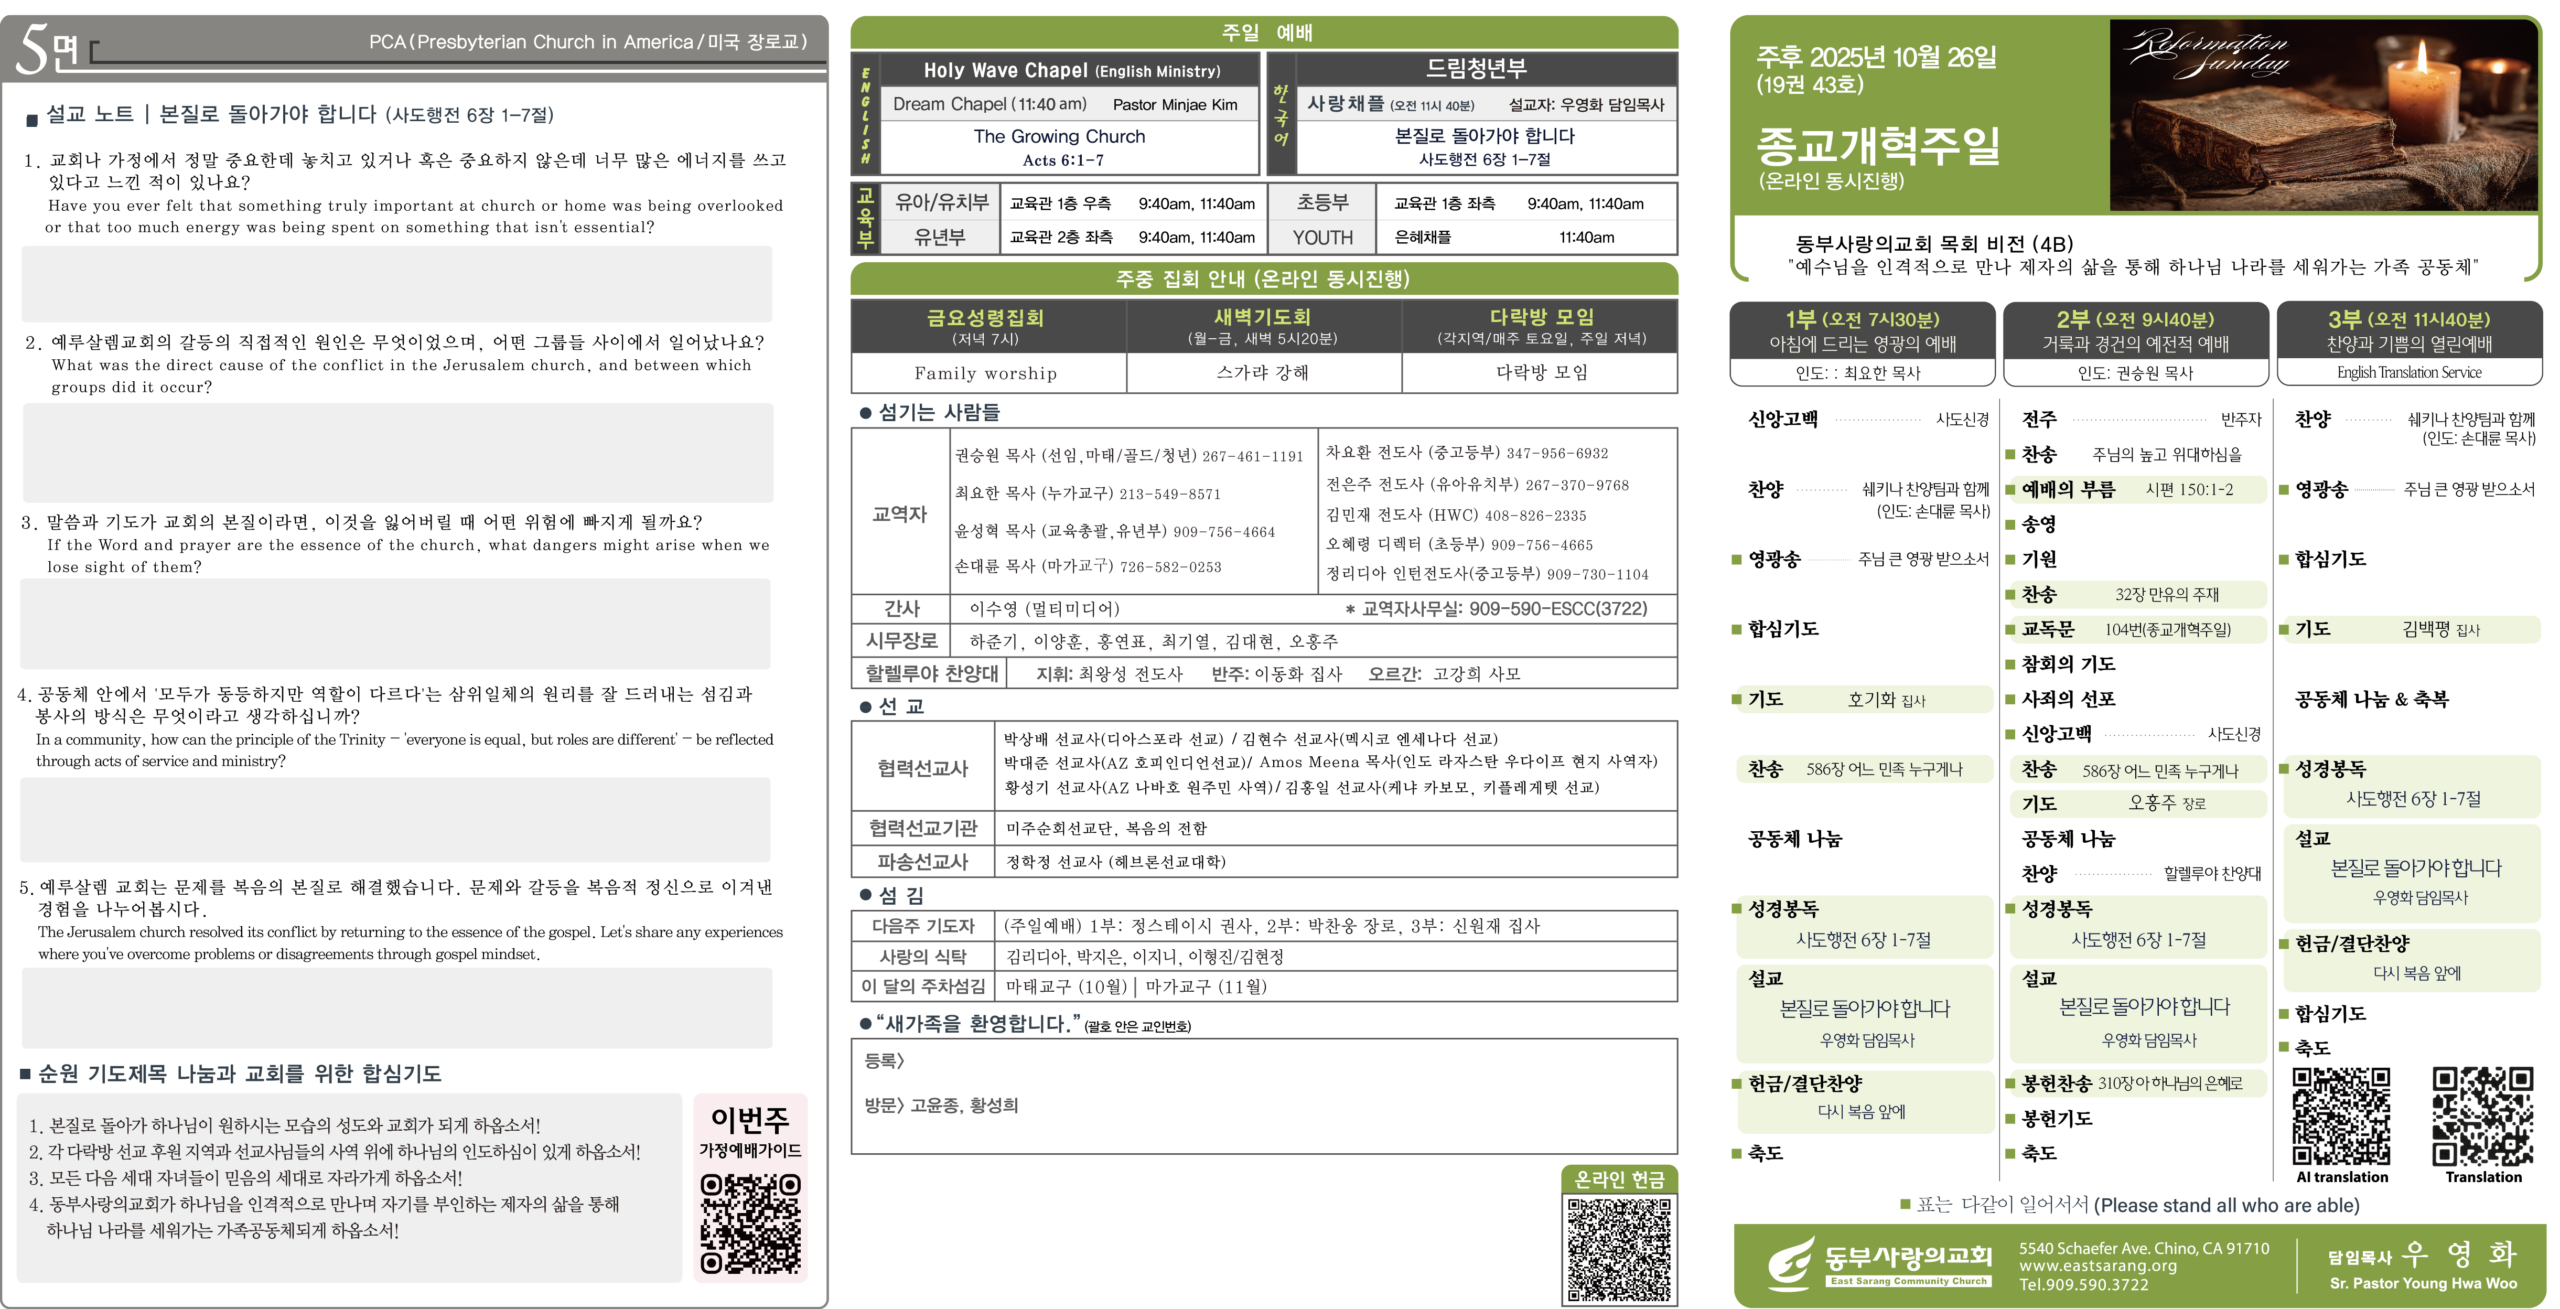Click the 드림청년부 heading
Image resolution: width=2560 pixels, height=1309 pixels.
tap(1476, 68)
